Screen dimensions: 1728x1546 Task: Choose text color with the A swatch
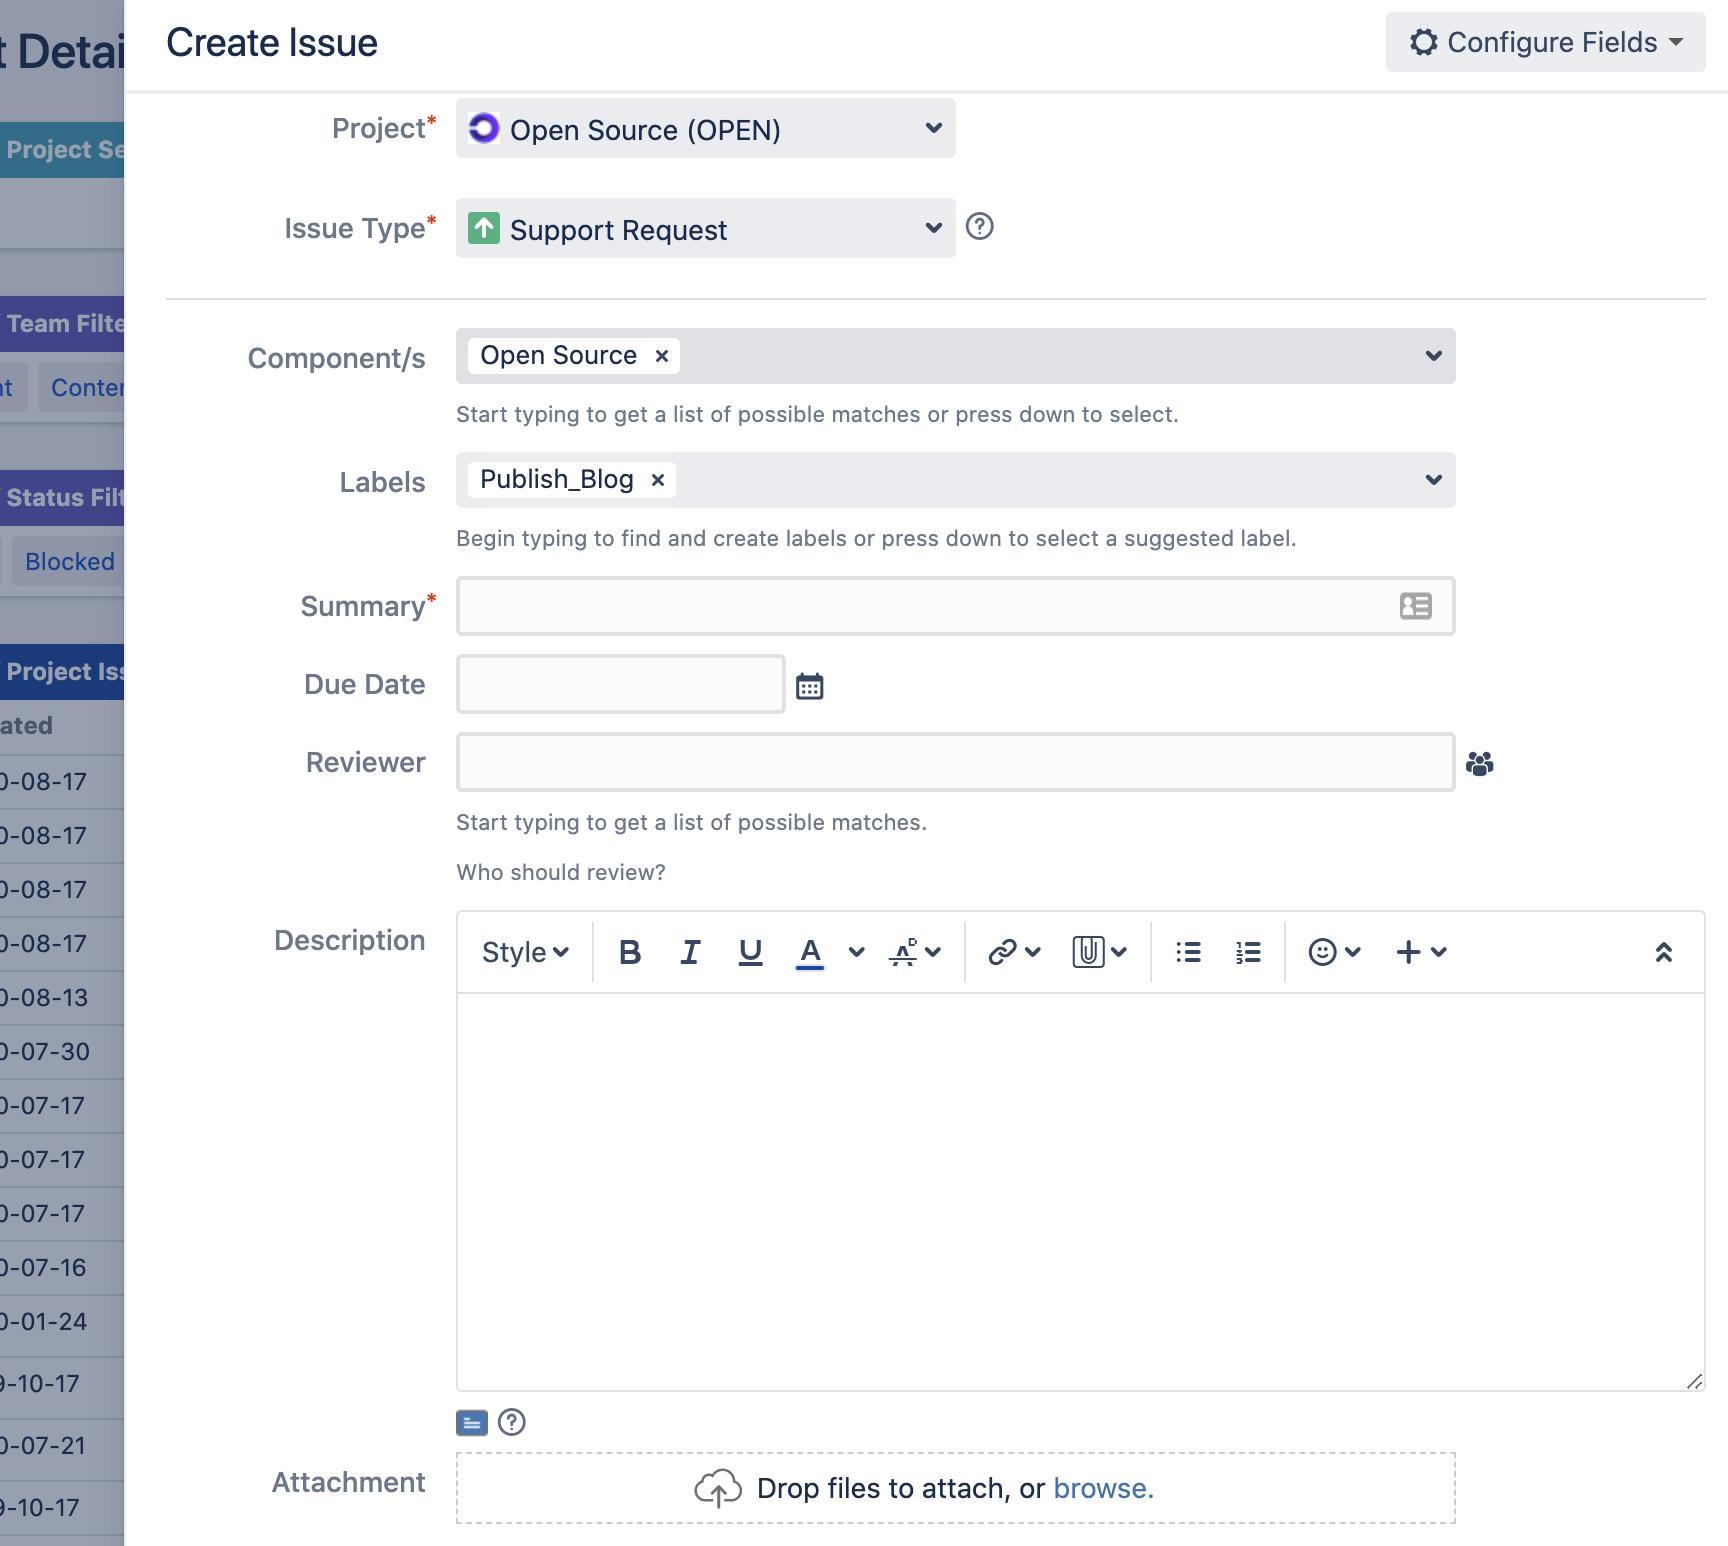click(810, 952)
